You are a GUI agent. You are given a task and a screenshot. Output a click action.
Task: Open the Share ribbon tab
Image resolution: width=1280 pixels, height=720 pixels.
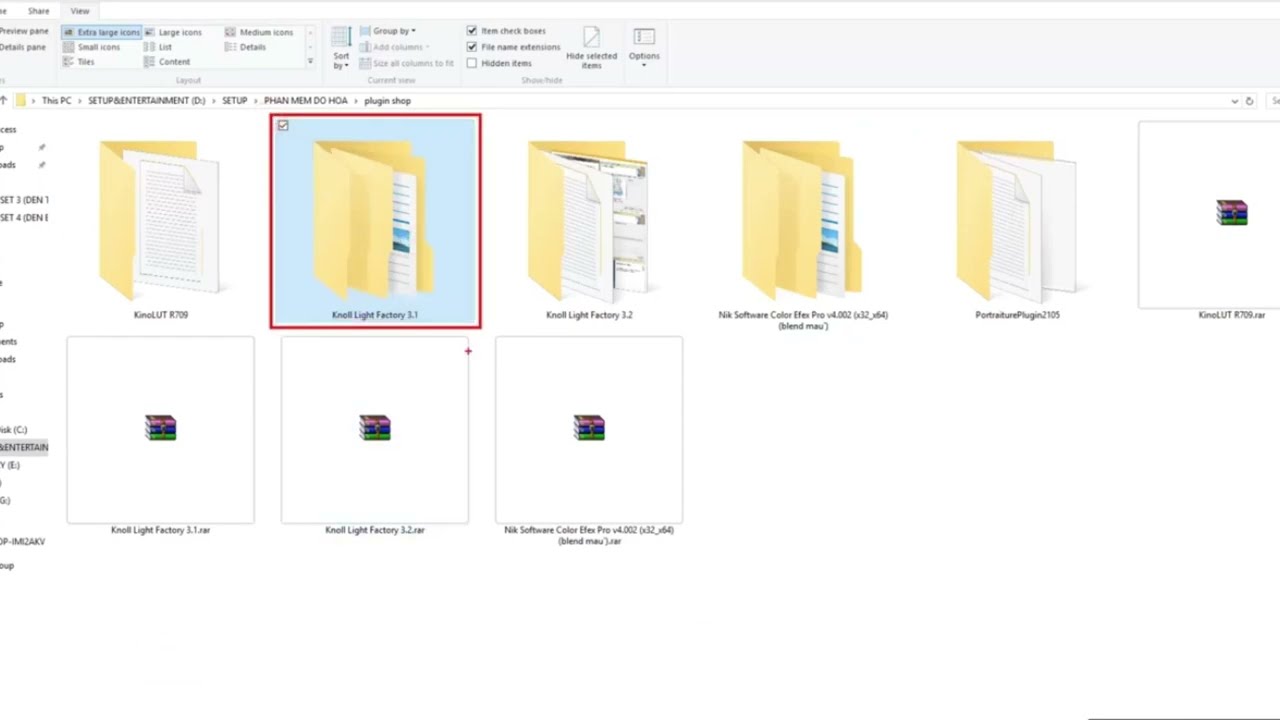38,11
